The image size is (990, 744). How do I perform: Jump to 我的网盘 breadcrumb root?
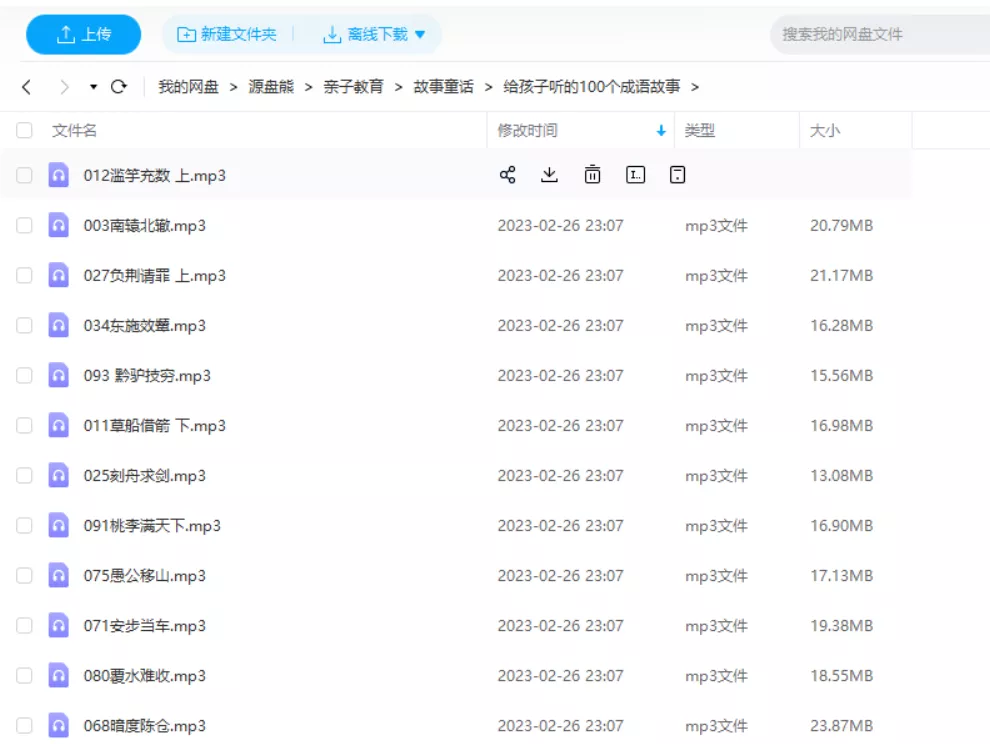188,87
